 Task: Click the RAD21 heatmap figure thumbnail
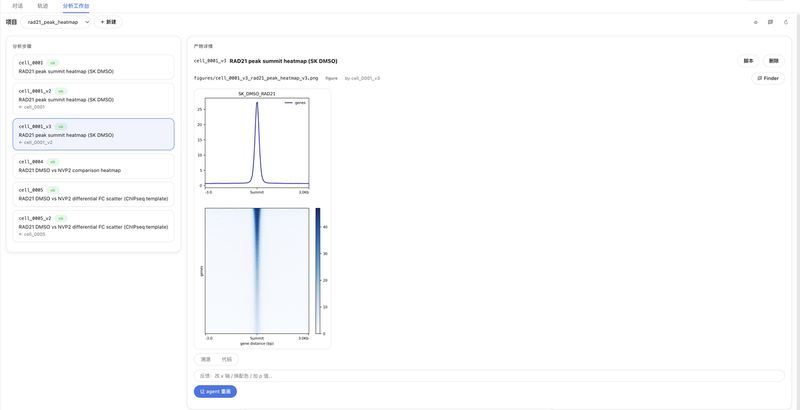[262, 219]
